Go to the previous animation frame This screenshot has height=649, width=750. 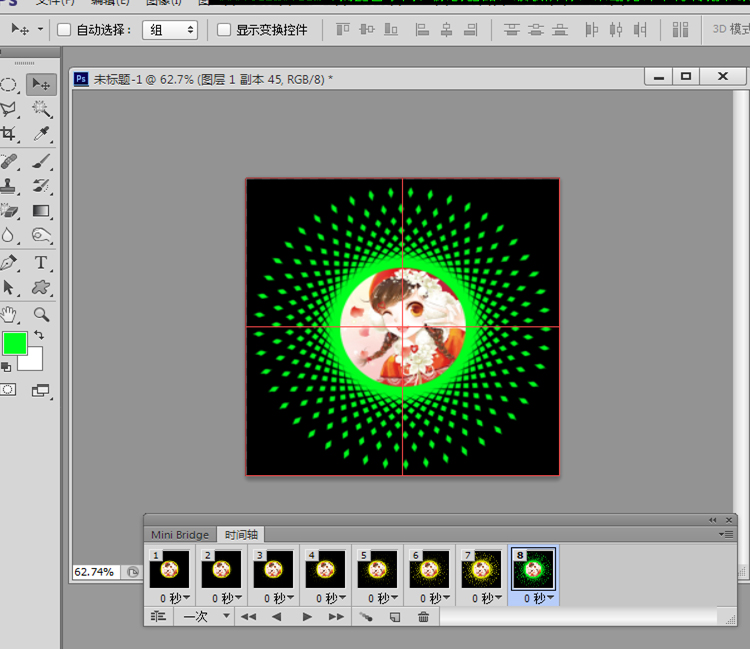click(x=276, y=616)
